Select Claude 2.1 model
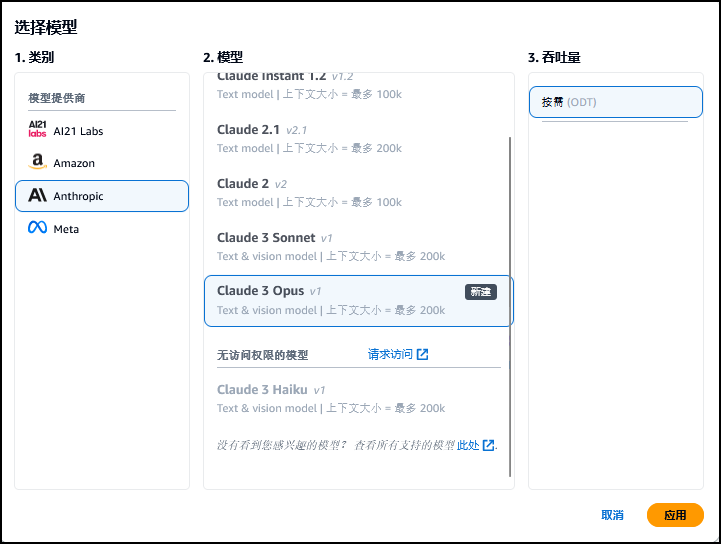The image size is (721, 544). (357, 139)
